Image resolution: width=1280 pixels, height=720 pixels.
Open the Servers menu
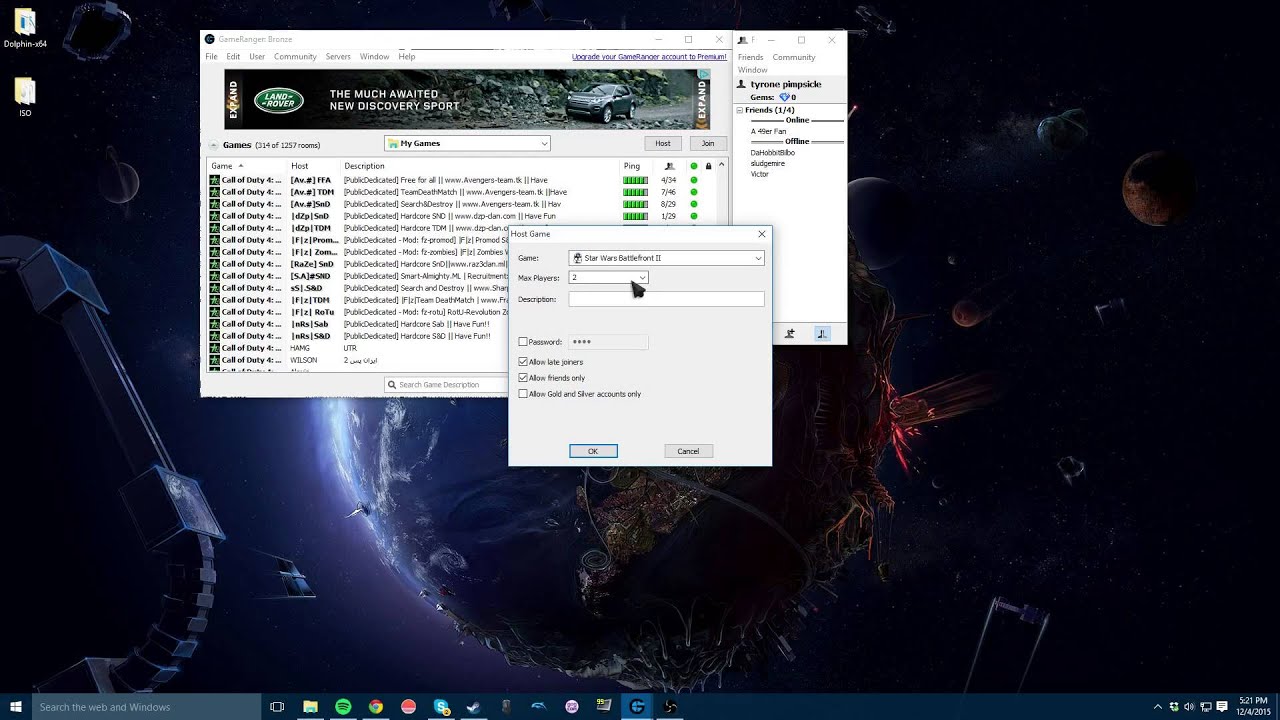338,57
